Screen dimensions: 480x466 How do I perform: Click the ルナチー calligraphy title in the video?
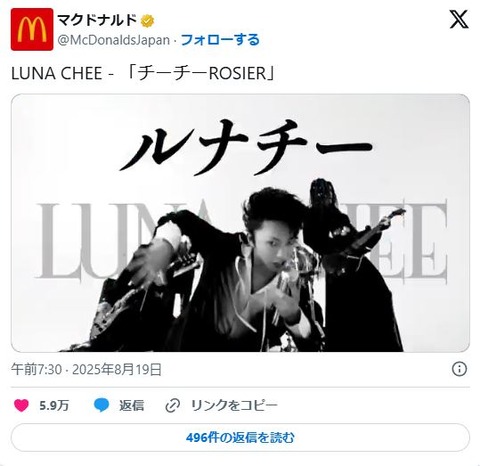[246, 146]
